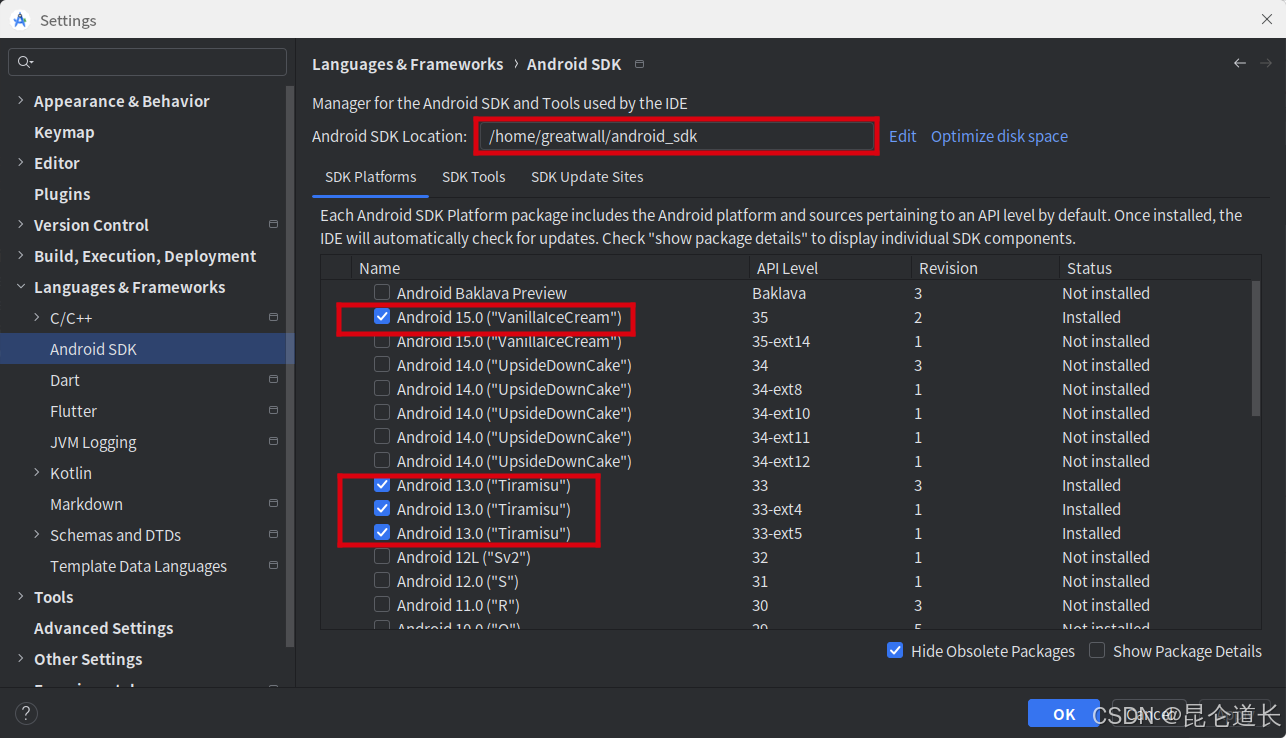Screen dimensions: 1286x738
Task: Confirm settings with the OK button
Action: pos(1064,714)
